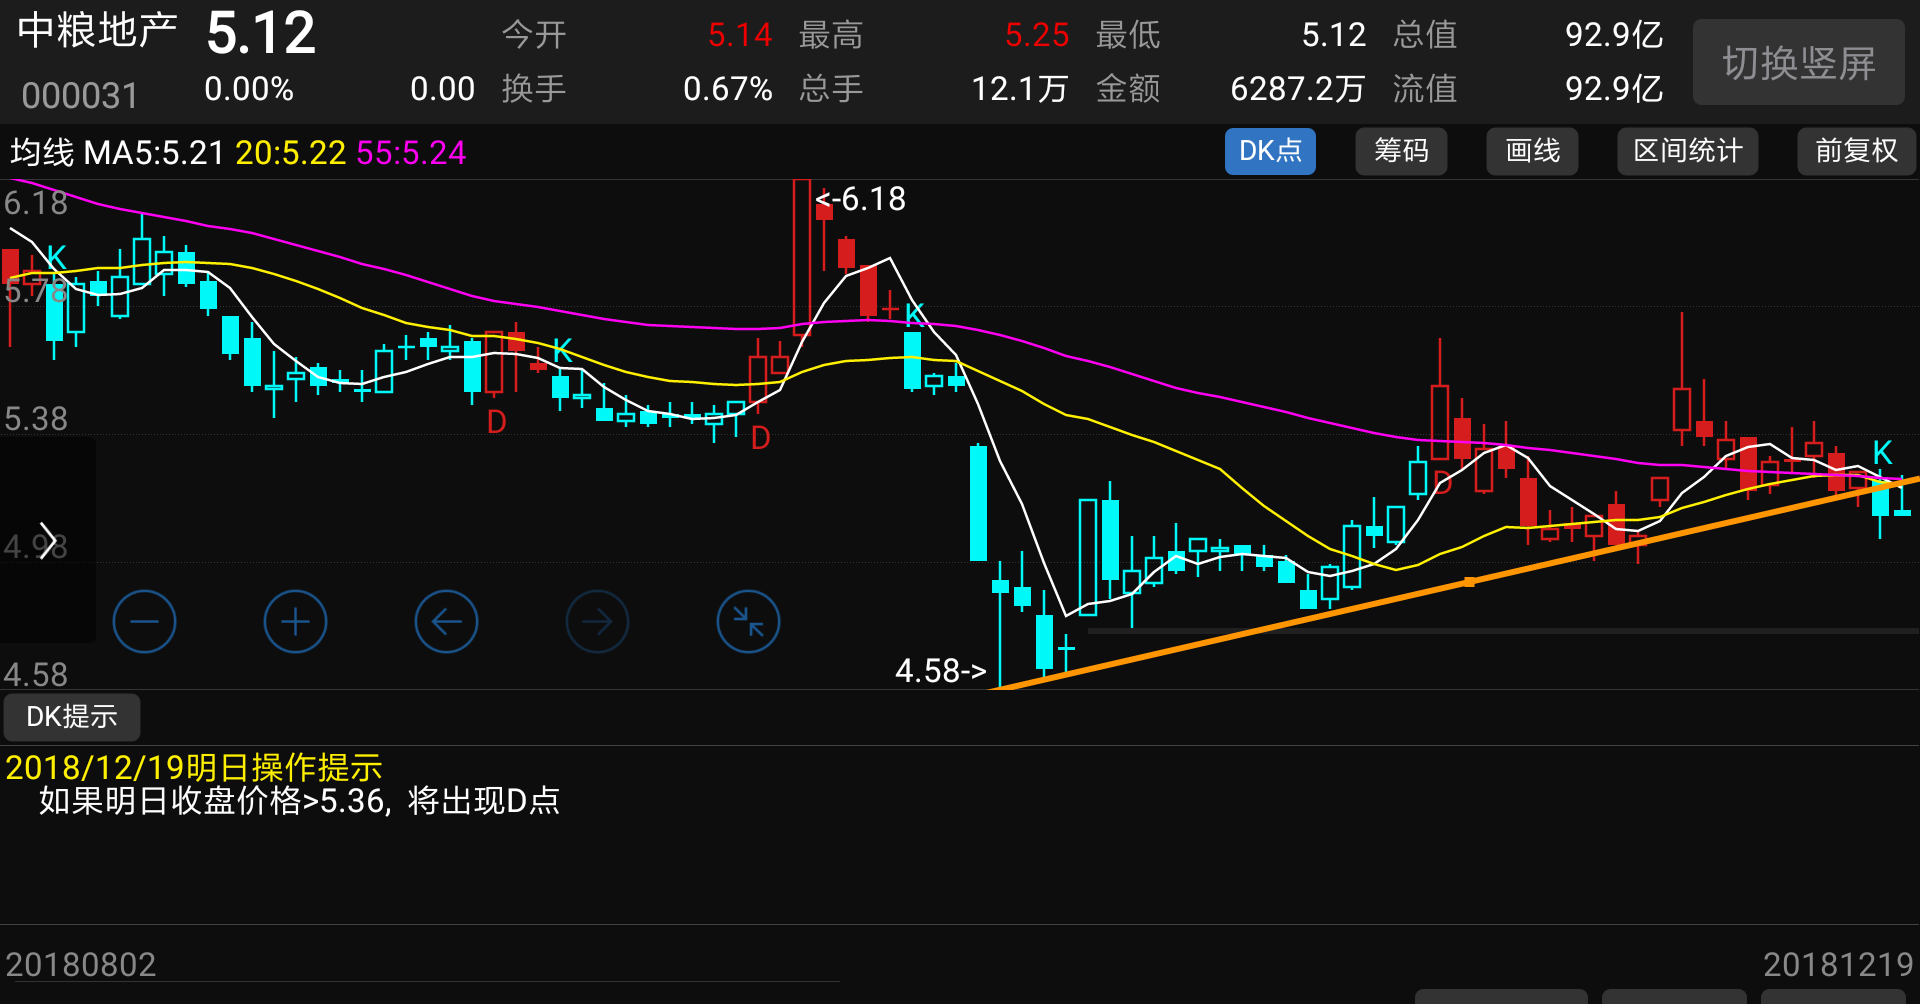Screen dimensions: 1920x1004
Task: Click the MA5:5.21 average label
Action: (154, 153)
